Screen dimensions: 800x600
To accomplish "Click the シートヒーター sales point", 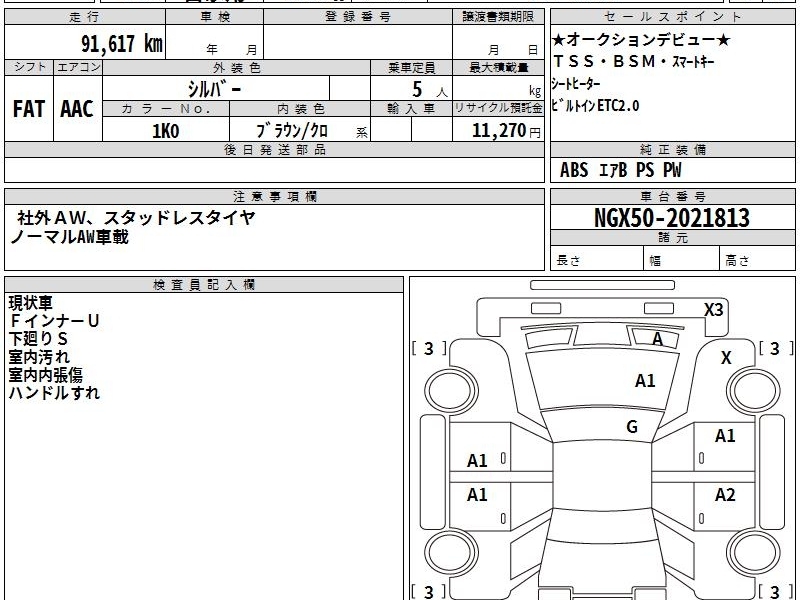I will pos(576,83).
